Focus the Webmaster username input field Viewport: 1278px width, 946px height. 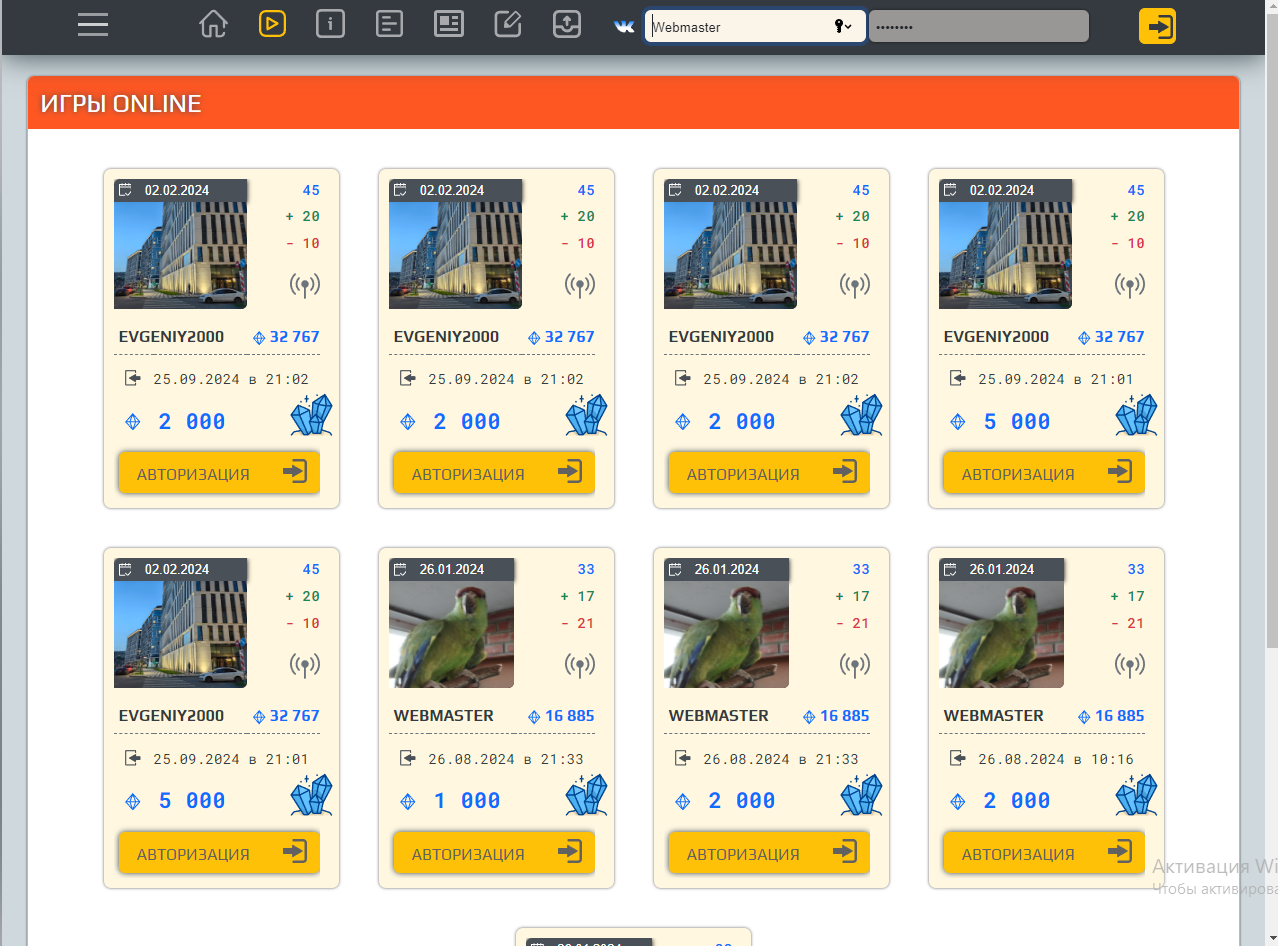[755, 27]
